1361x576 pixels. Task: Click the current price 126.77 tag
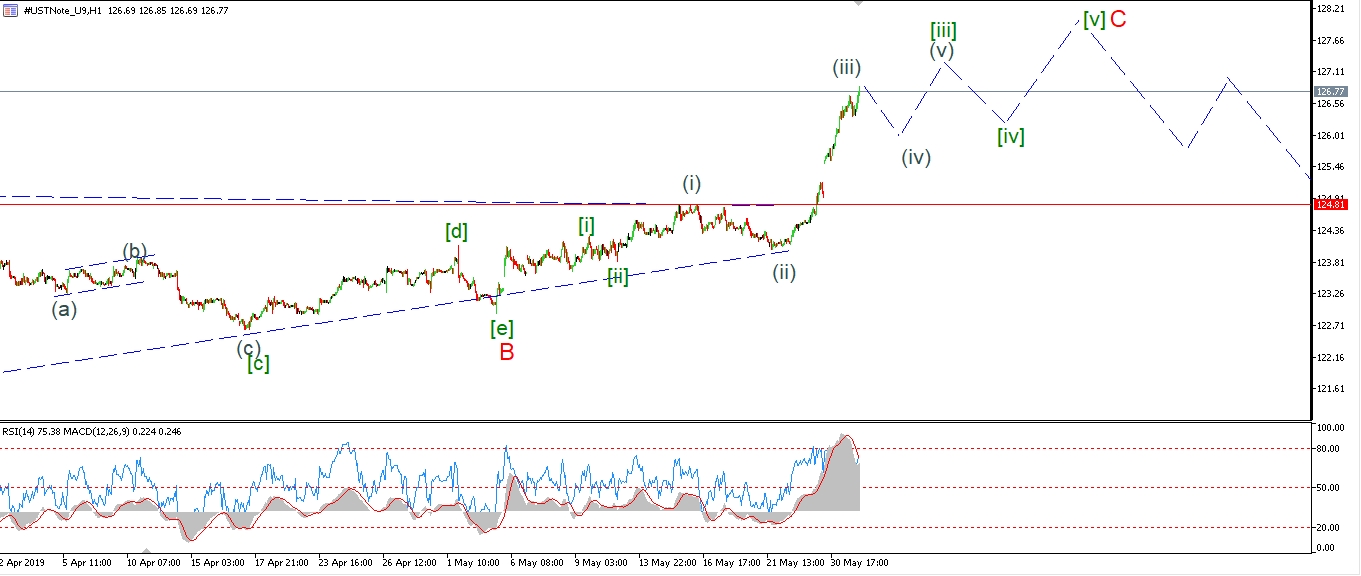click(1333, 91)
